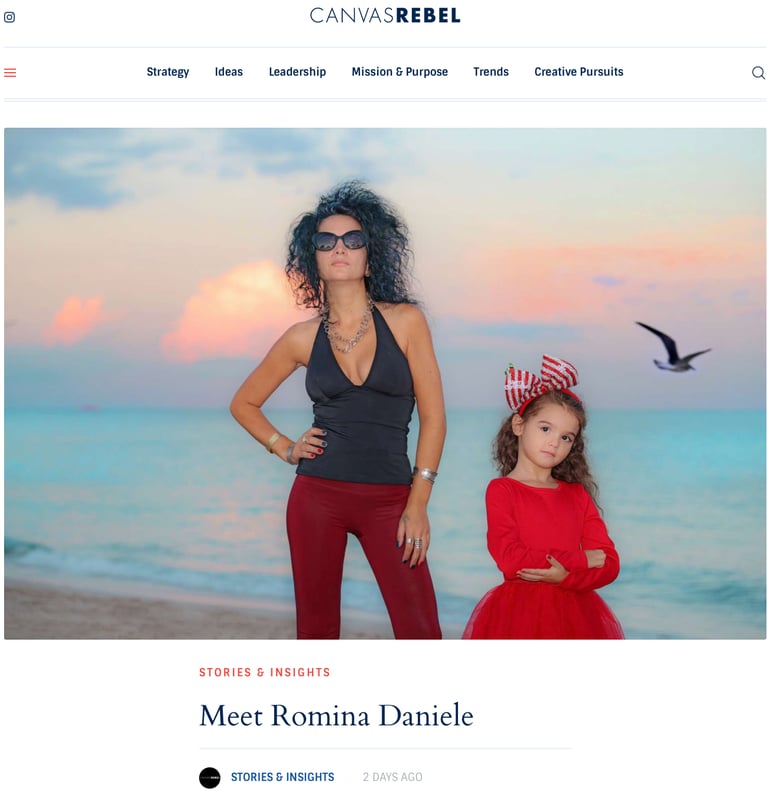Click the CanvasRebel logo

pyautogui.click(x=385, y=16)
